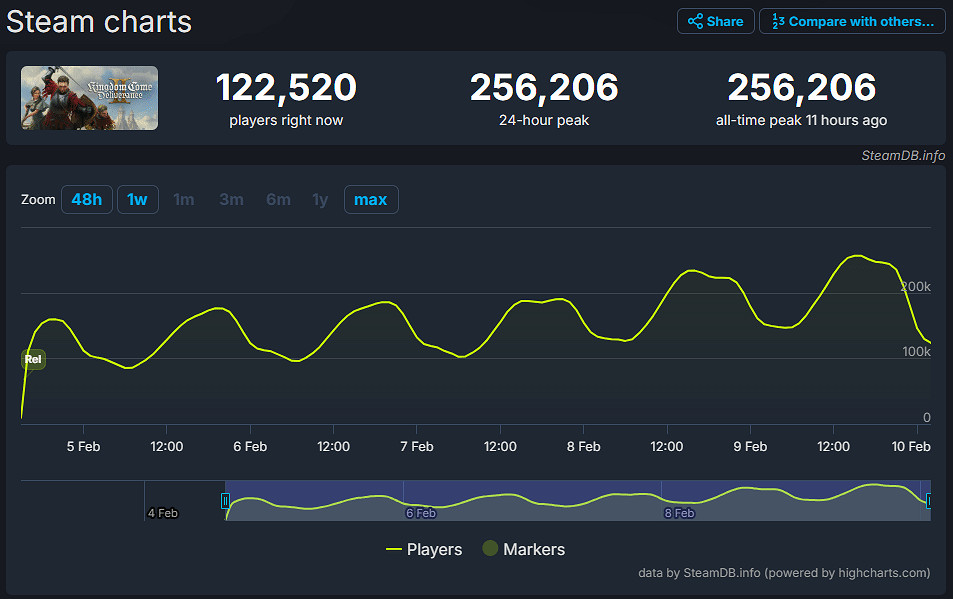
Task: Click the right navigator range handle
Action: click(x=929, y=501)
